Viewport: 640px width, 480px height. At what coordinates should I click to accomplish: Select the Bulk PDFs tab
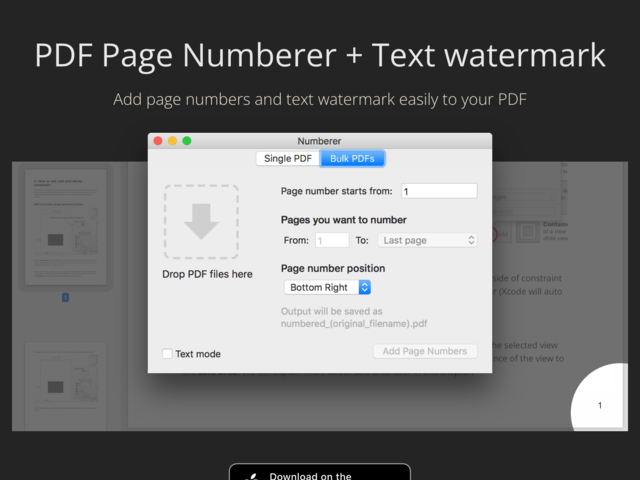click(352, 158)
